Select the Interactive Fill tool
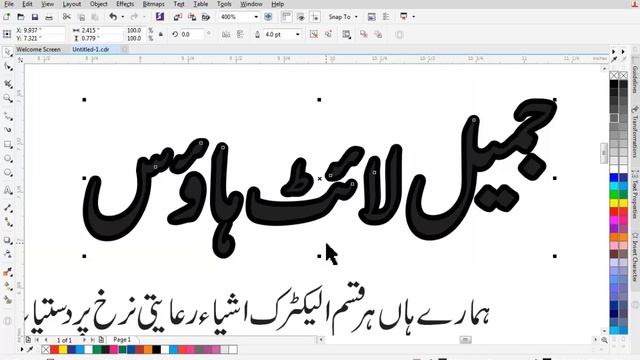The image size is (640, 360). 7,287
